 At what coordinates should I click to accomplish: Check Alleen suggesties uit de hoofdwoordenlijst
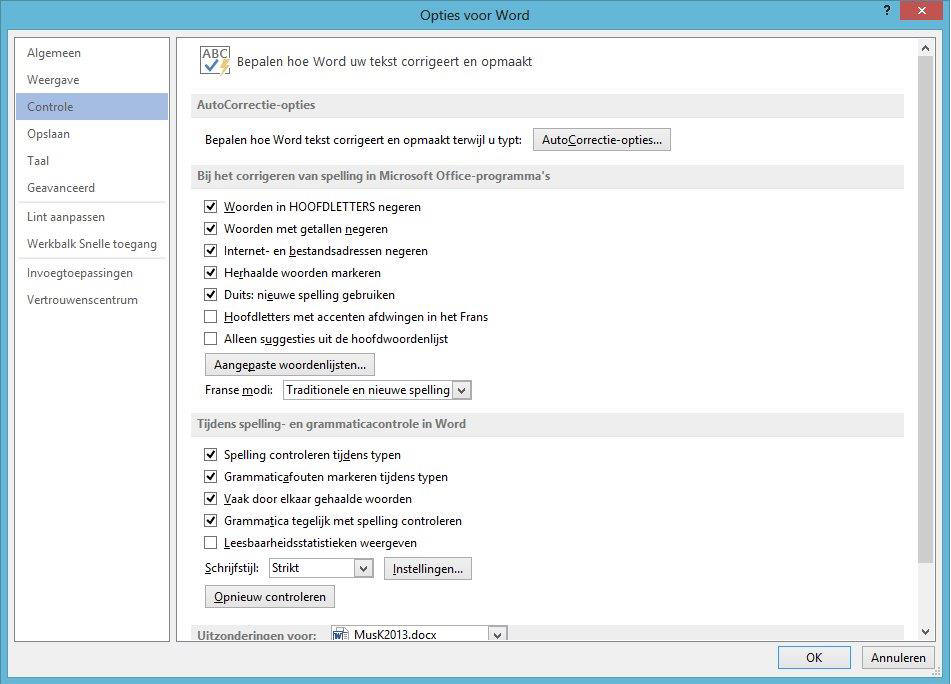coord(210,338)
